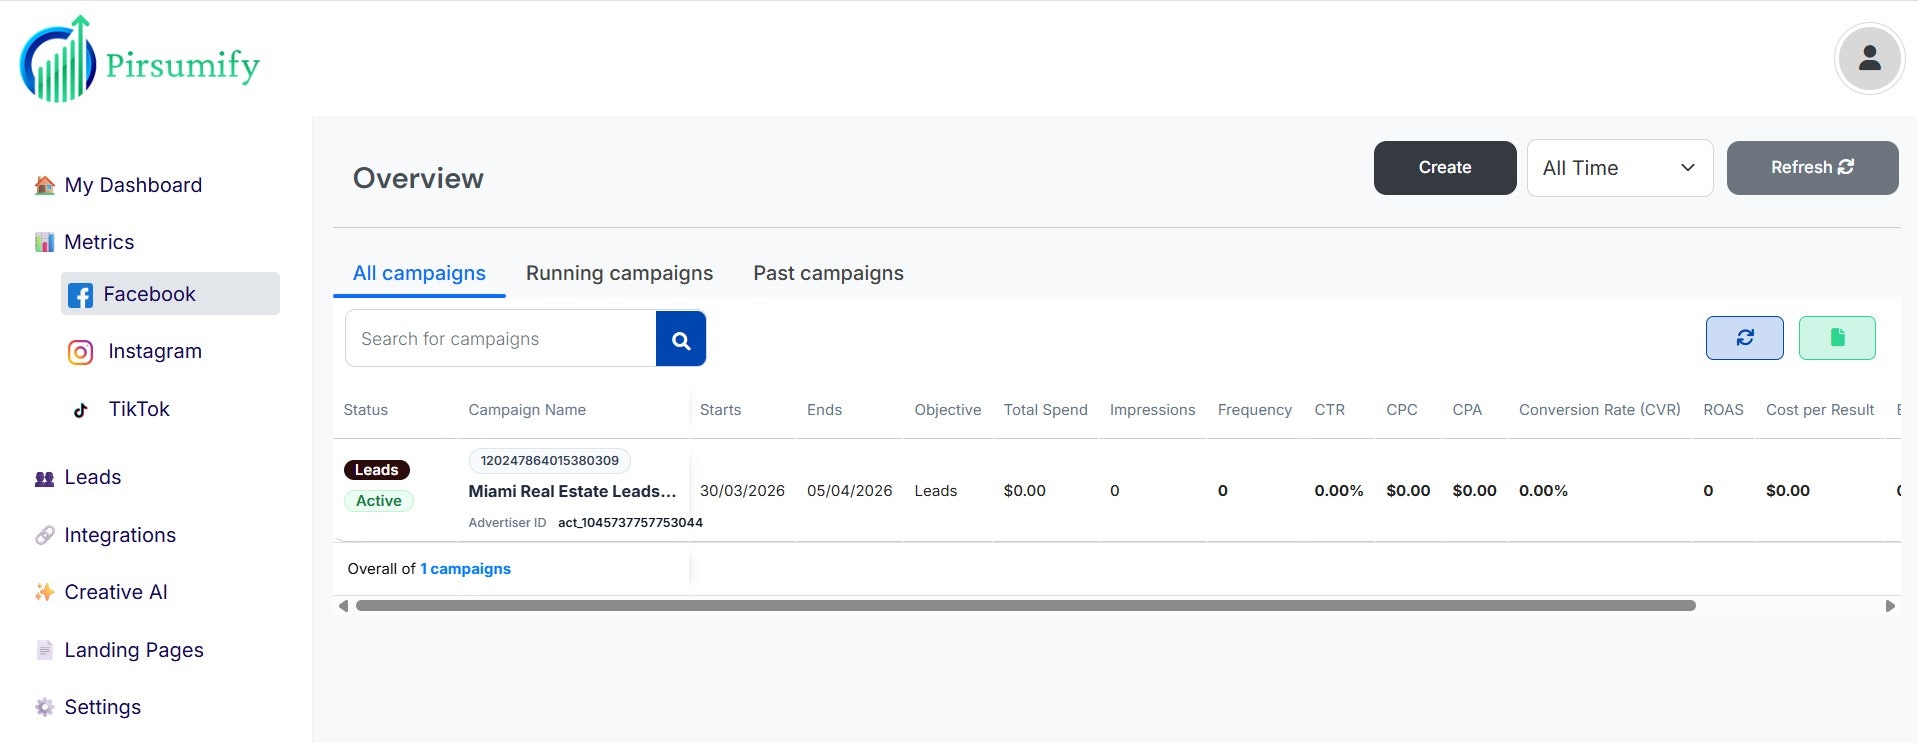Click the Active status badge
The width and height of the screenshot is (1918, 743).
(379, 501)
